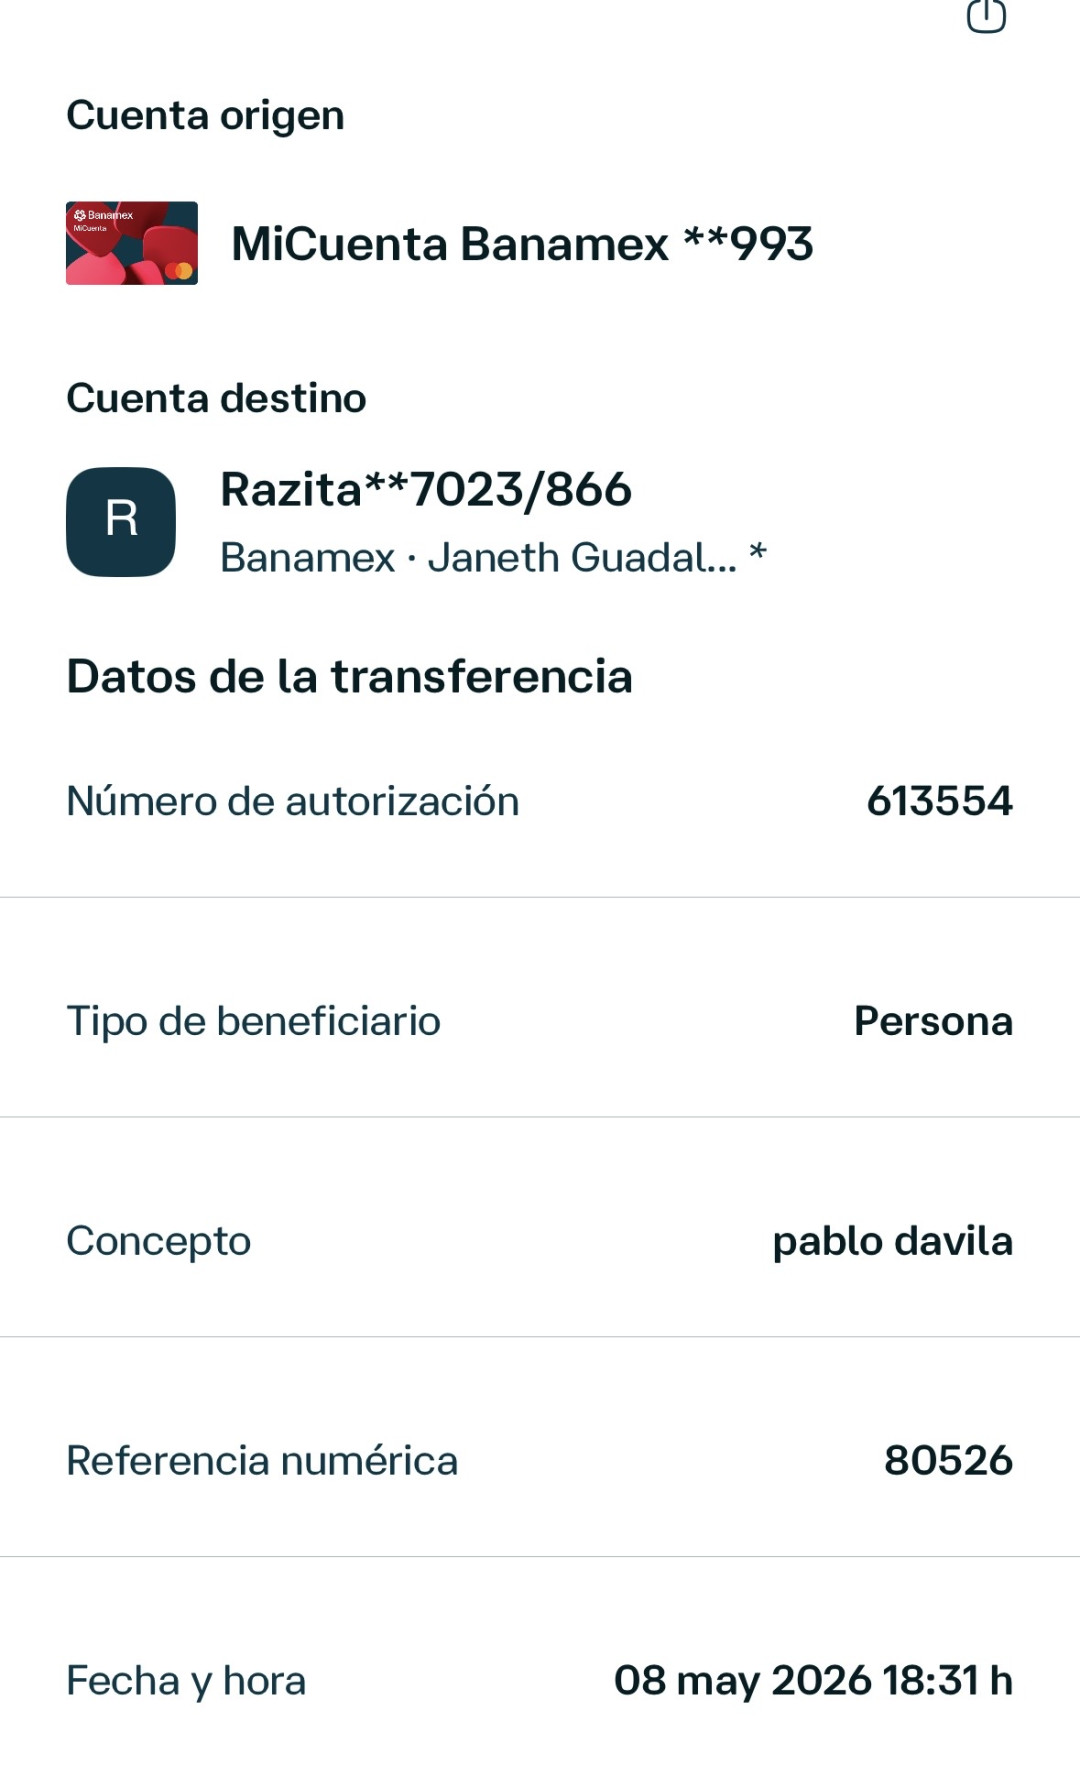Viewport: 1080px width, 1787px height.
Task: Tap Datos de la transferencia heading
Action: click(349, 677)
